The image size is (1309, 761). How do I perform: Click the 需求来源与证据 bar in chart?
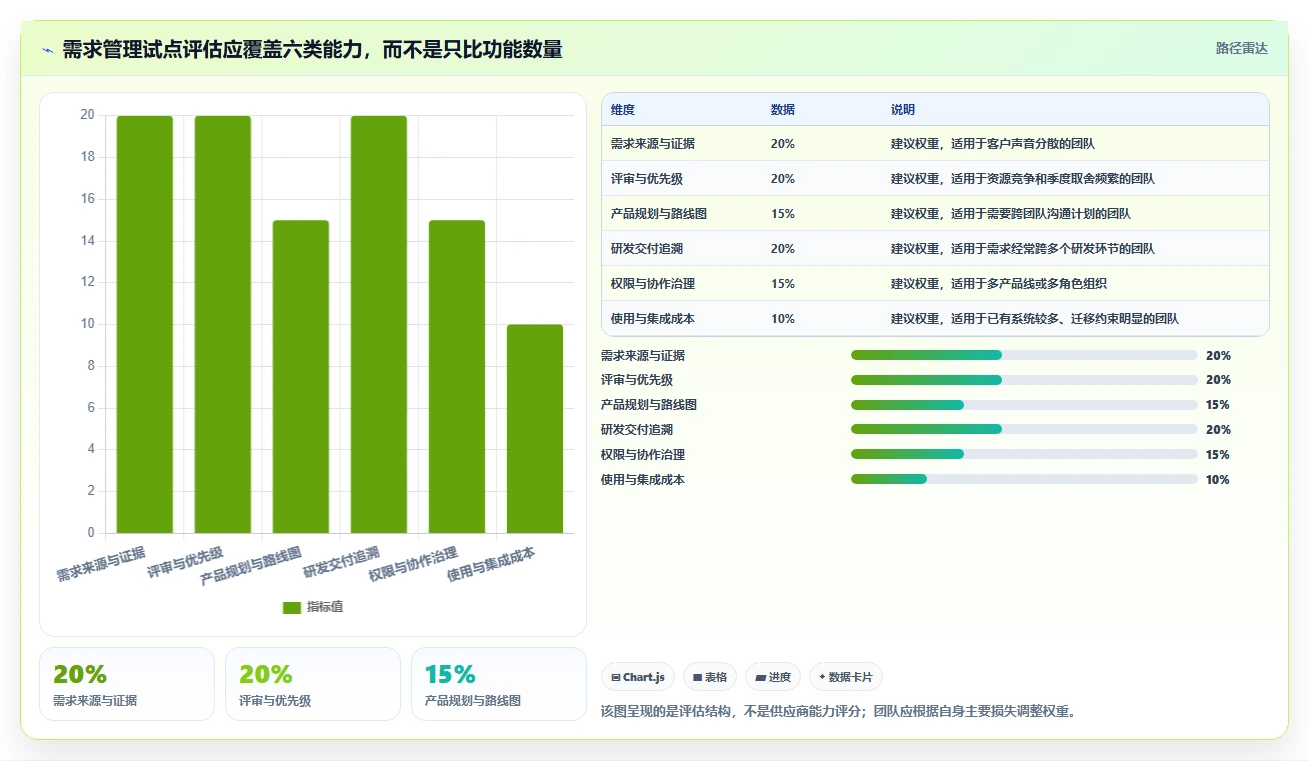pyautogui.click(x=145, y=324)
